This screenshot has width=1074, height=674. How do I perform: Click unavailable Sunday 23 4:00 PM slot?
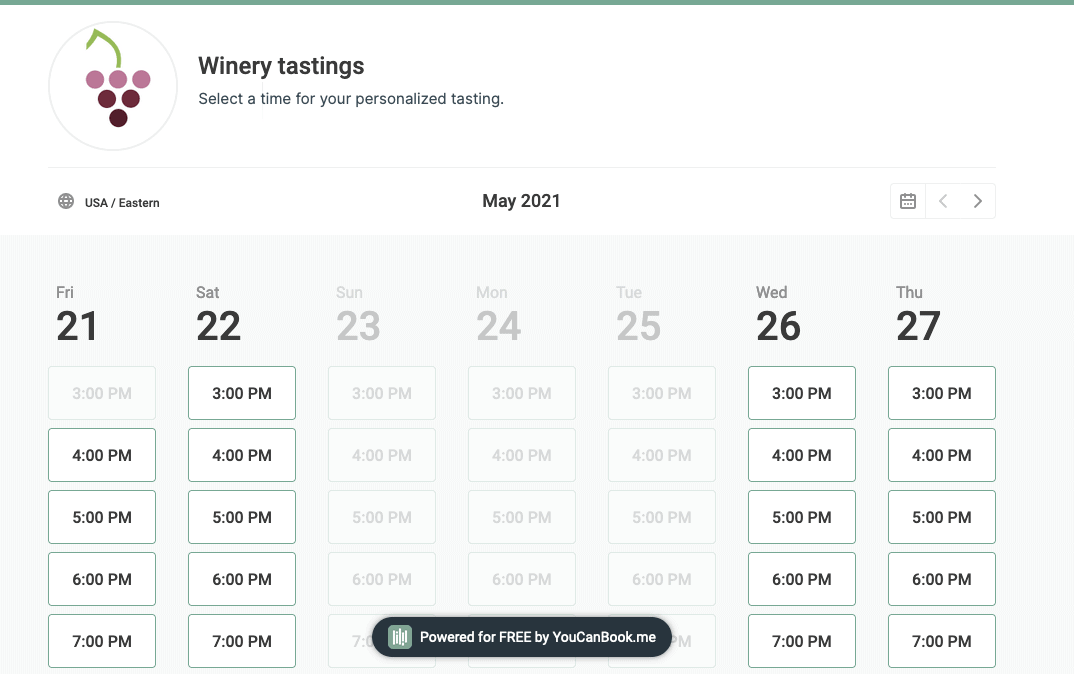tap(382, 455)
